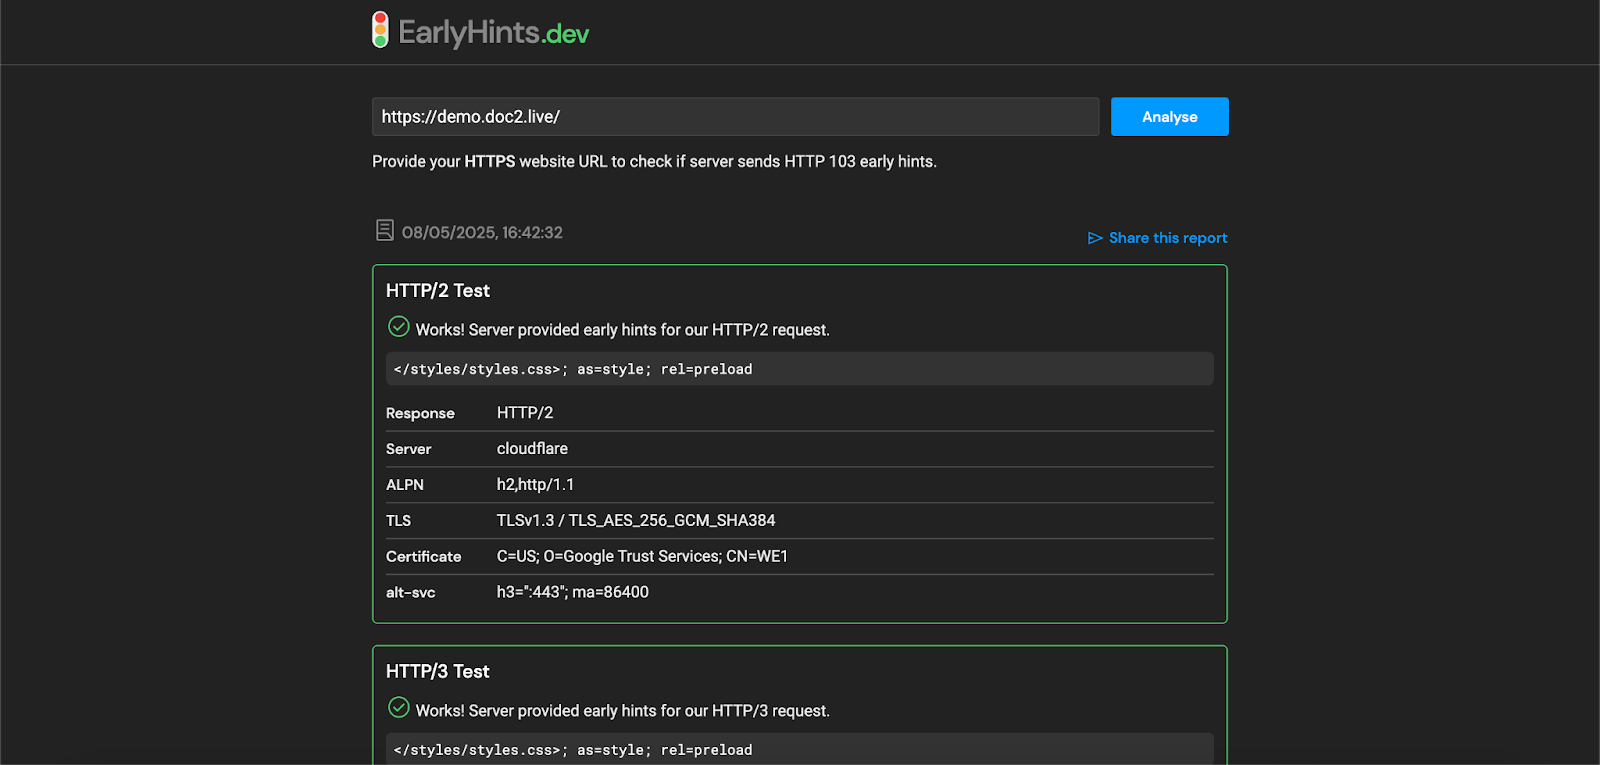Click the HTTP/3 Test heading
Screen dimensions: 1600x765
(x=438, y=672)
